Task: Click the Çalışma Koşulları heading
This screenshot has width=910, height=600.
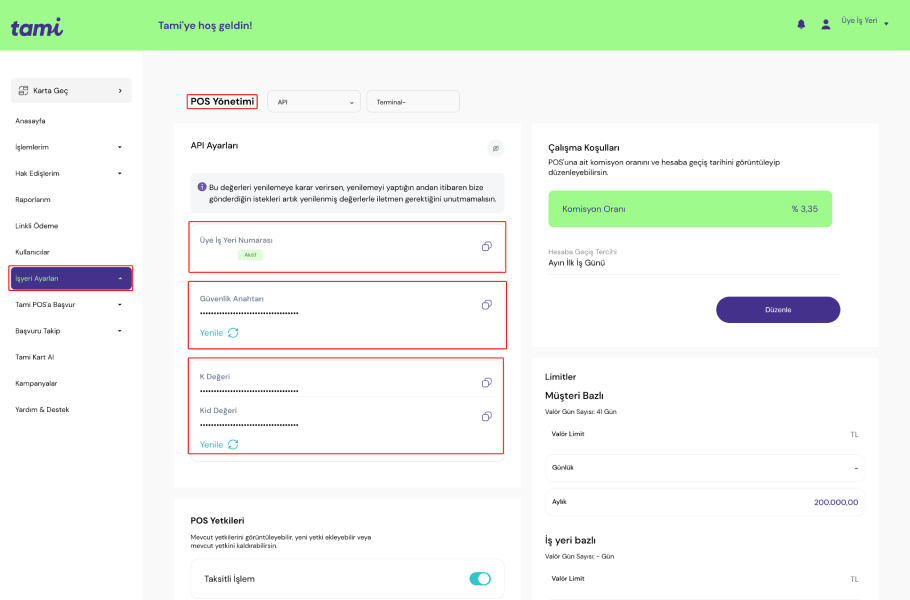Action: [x=584, y=148]
